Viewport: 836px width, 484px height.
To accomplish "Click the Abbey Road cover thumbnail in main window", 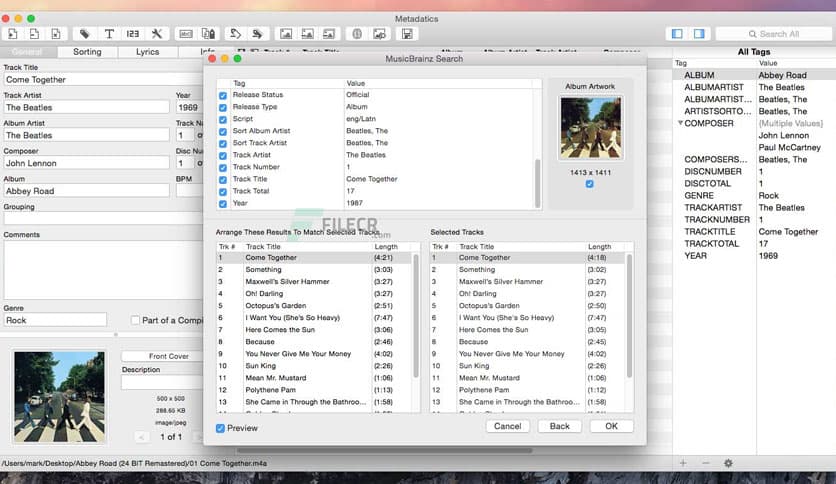I will 60,397.
